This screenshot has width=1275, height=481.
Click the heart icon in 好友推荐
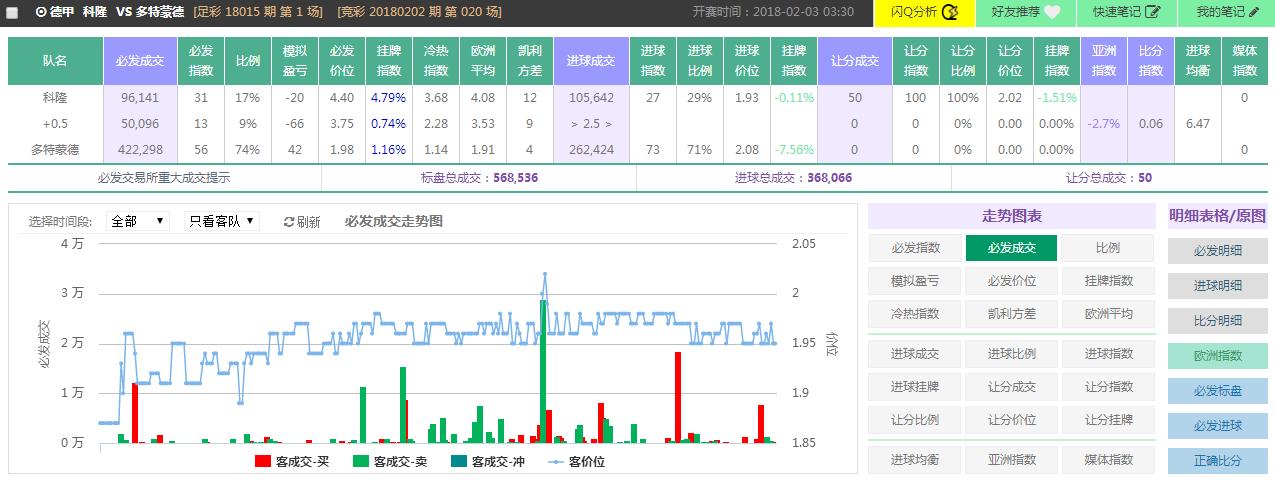[x=1053, y=12]
